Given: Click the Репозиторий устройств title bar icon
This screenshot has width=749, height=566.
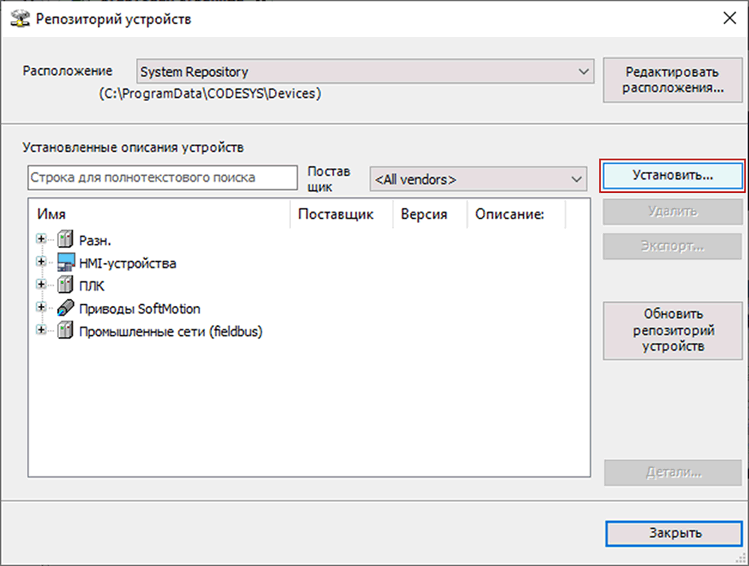Looking at the screenshot, I should coord(20,19).
